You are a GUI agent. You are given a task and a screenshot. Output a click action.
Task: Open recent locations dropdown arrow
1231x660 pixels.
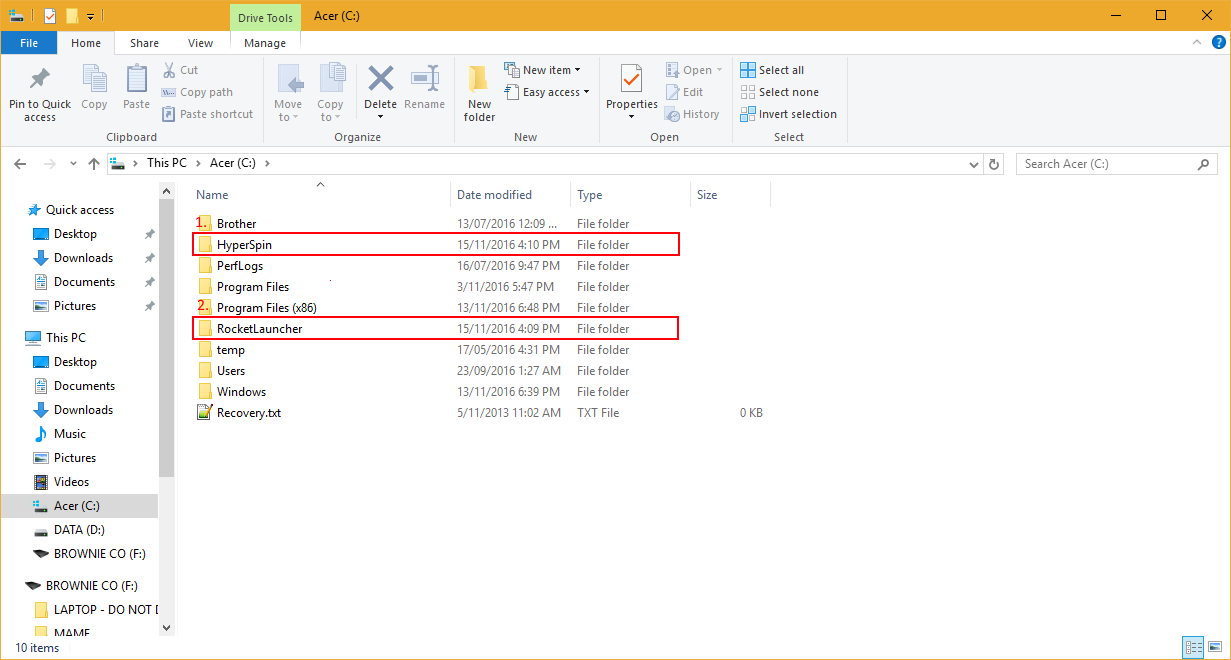(73, 164)
